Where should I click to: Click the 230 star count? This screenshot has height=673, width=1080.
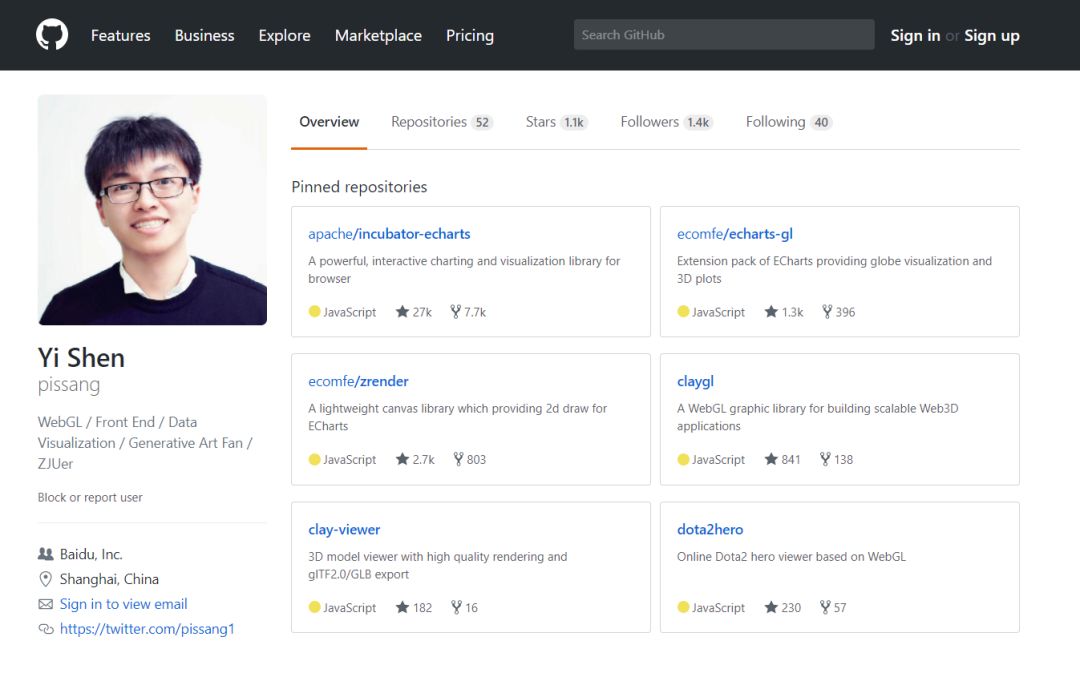point(791,608)
